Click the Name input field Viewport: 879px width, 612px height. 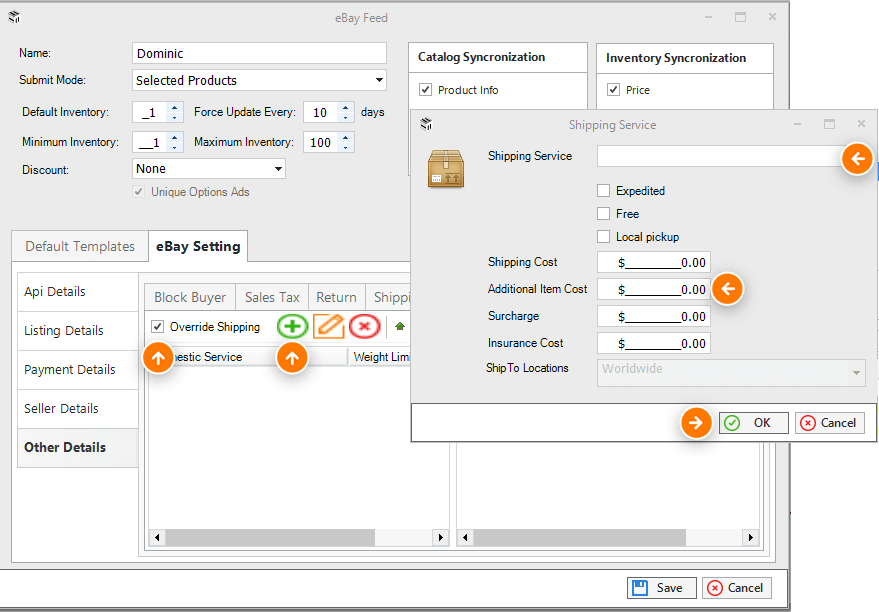click(259, 53)
